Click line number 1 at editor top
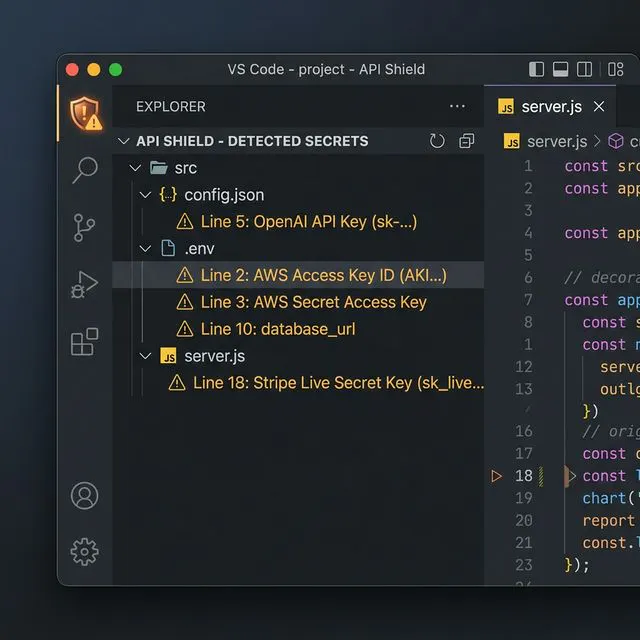 click(x=528, y=166)
